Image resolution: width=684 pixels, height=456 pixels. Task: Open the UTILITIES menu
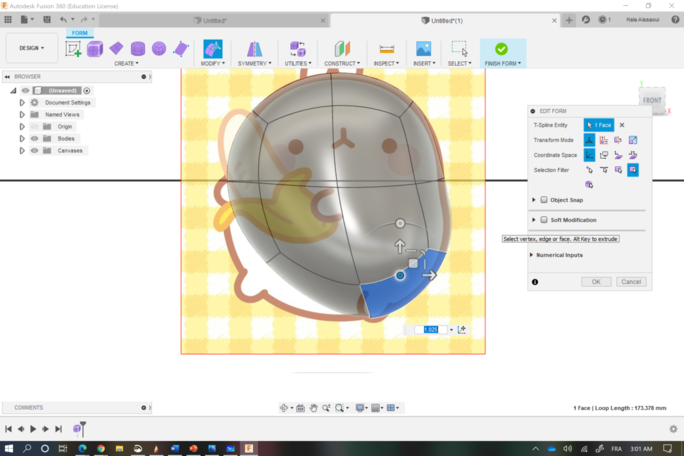tap(298, 63)
